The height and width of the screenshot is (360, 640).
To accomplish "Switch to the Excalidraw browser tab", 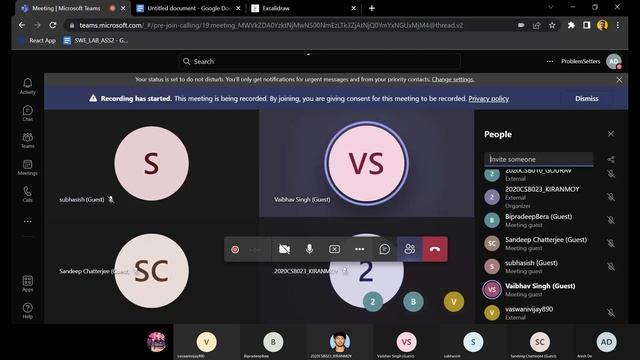I will coord(303,8).
